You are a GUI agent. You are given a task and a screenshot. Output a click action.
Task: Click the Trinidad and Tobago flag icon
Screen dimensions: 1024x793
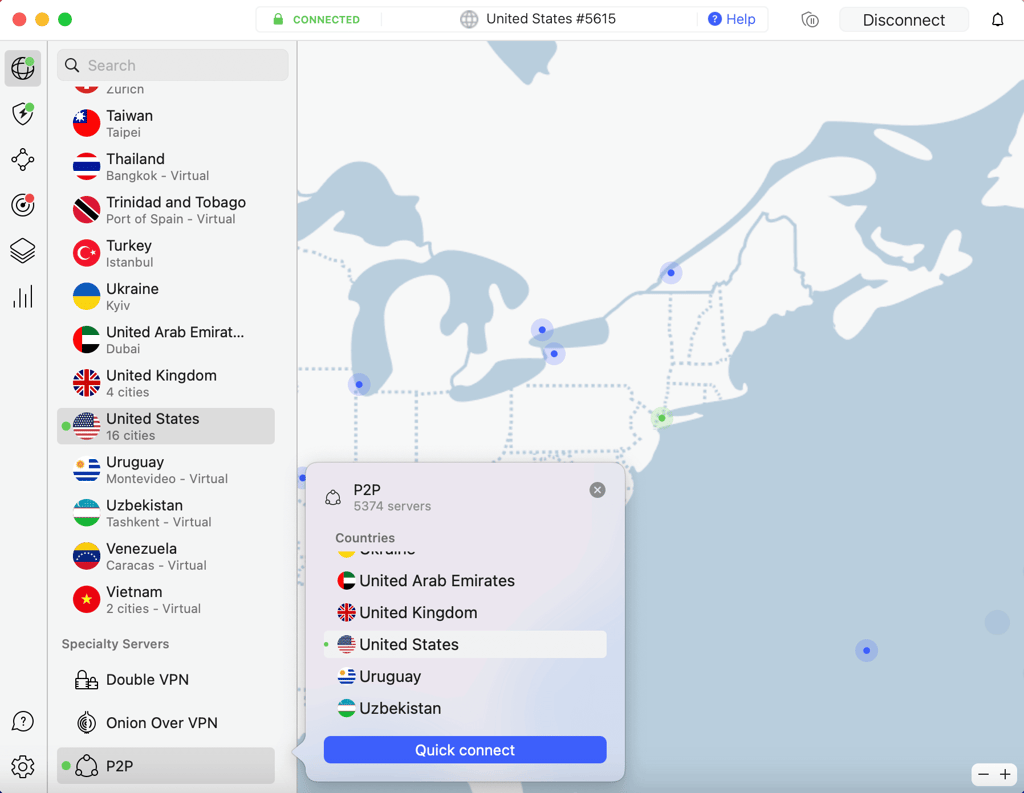pyautogui.click(x=86, y=210)
